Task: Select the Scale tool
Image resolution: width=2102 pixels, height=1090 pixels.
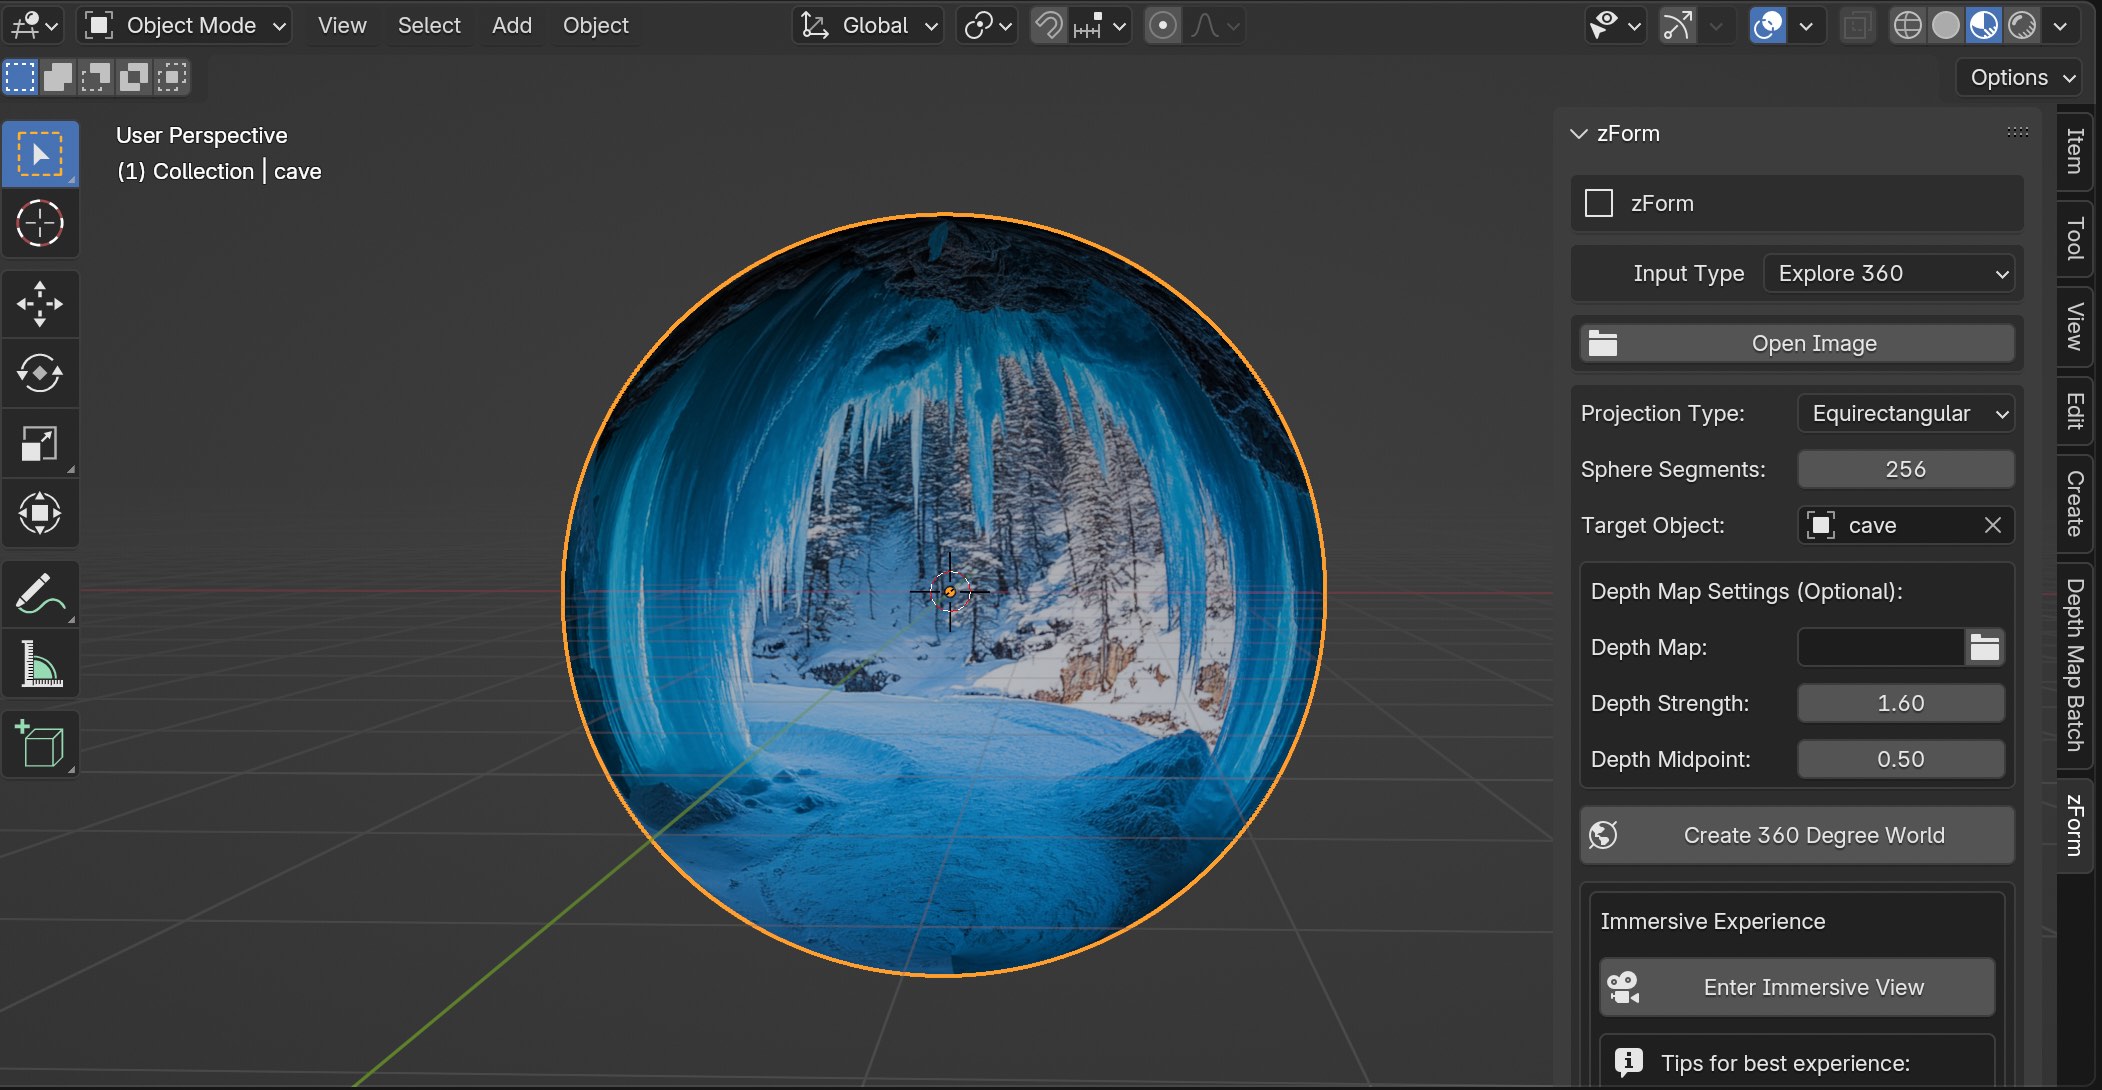Action: point(40,443)
